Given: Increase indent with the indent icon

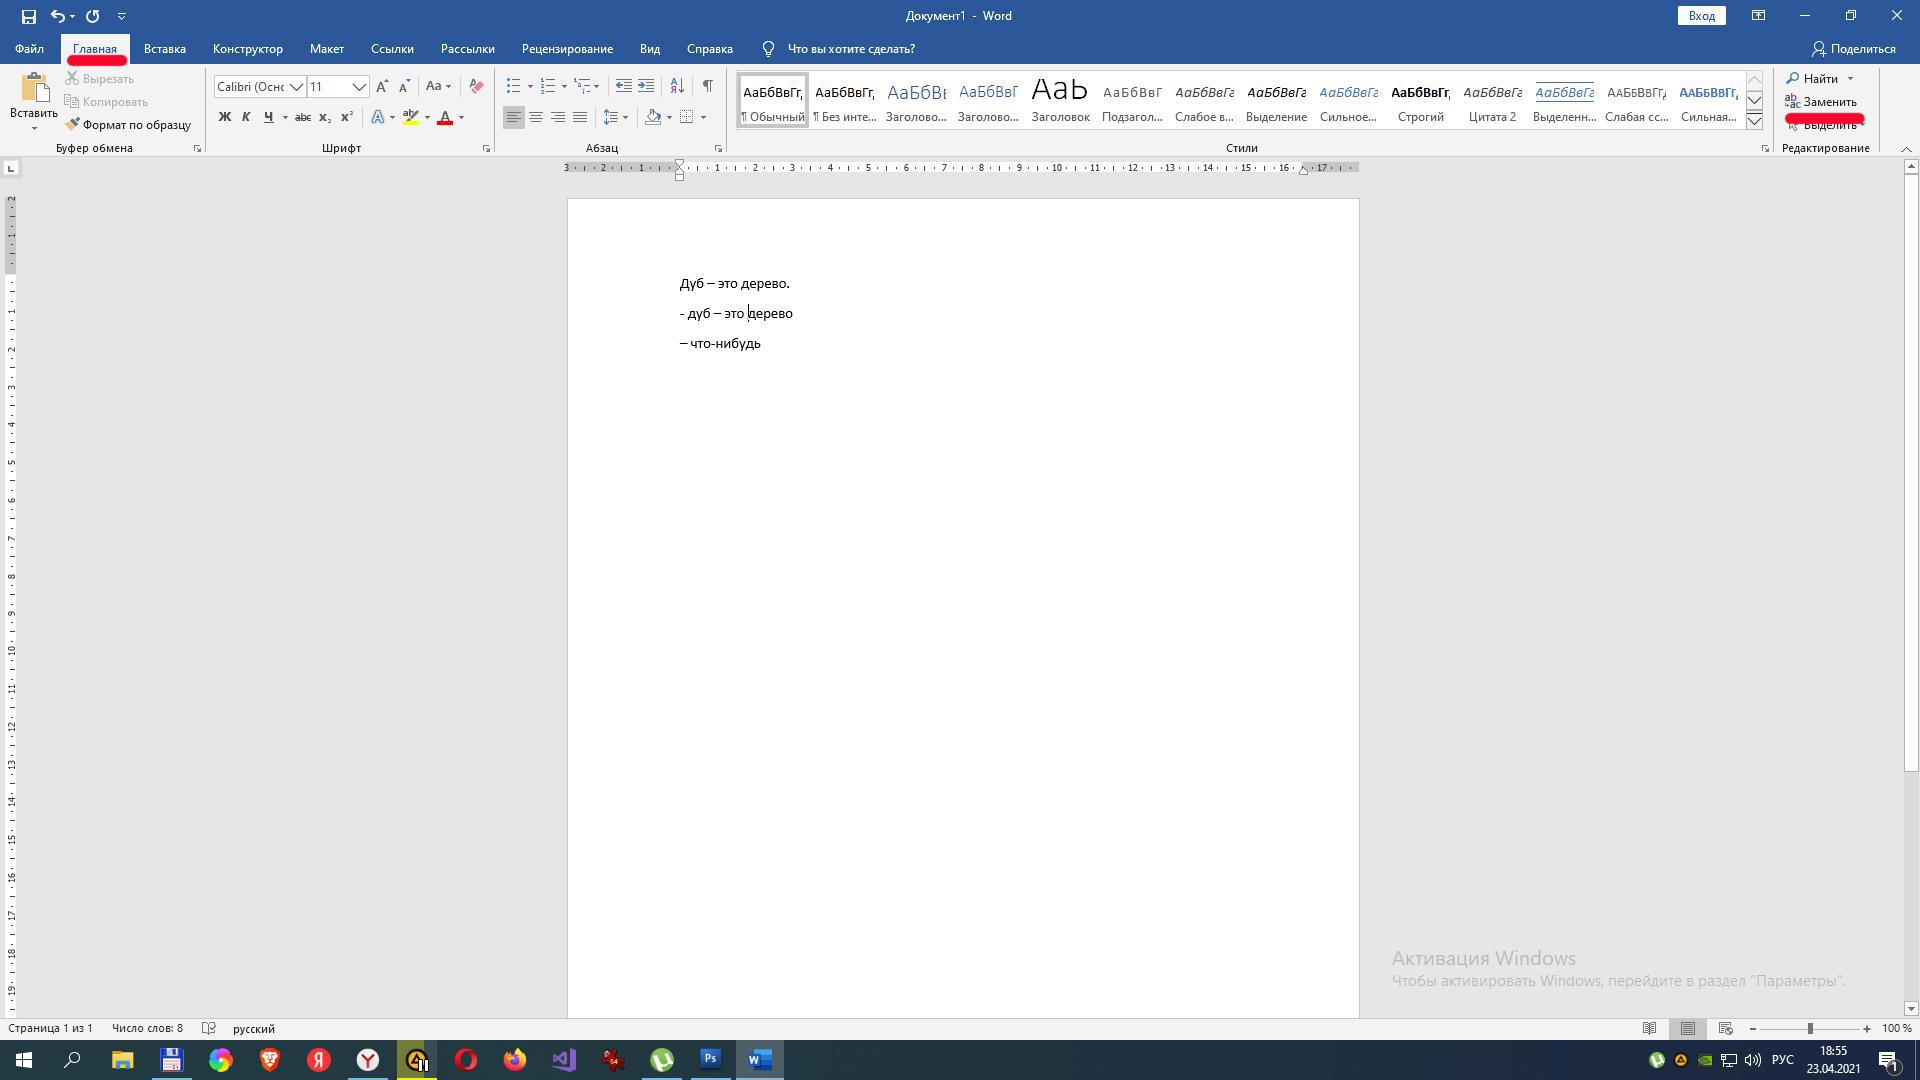Looking at the screenshot, I should point(646,86).
